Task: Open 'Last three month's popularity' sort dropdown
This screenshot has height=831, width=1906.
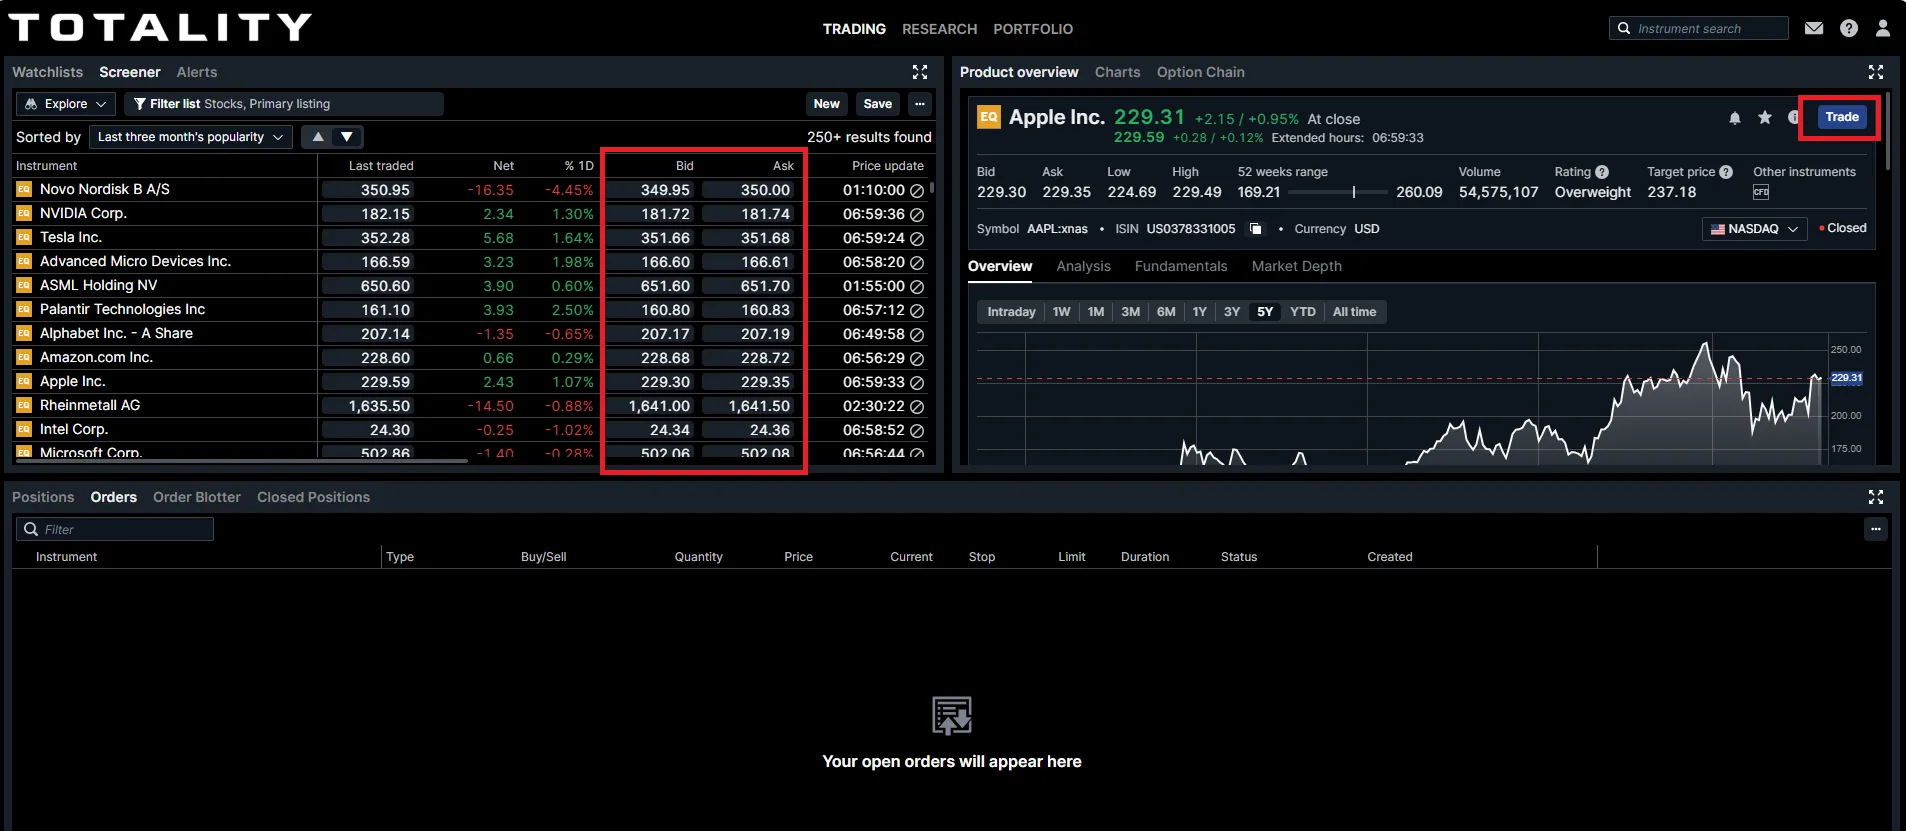Action: point(191,137)
